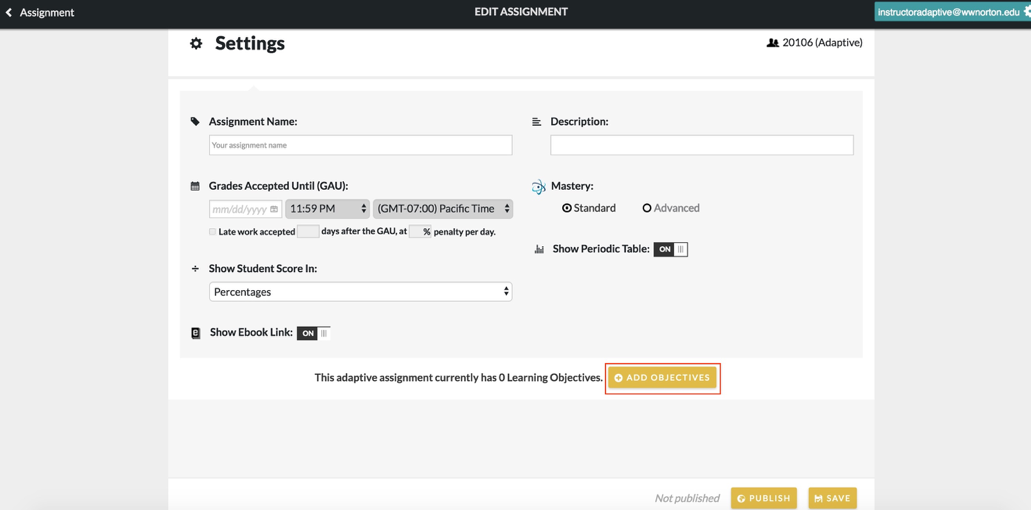Select the Standard mastery option
The image size is (1031, 510).
coord(567,208)
